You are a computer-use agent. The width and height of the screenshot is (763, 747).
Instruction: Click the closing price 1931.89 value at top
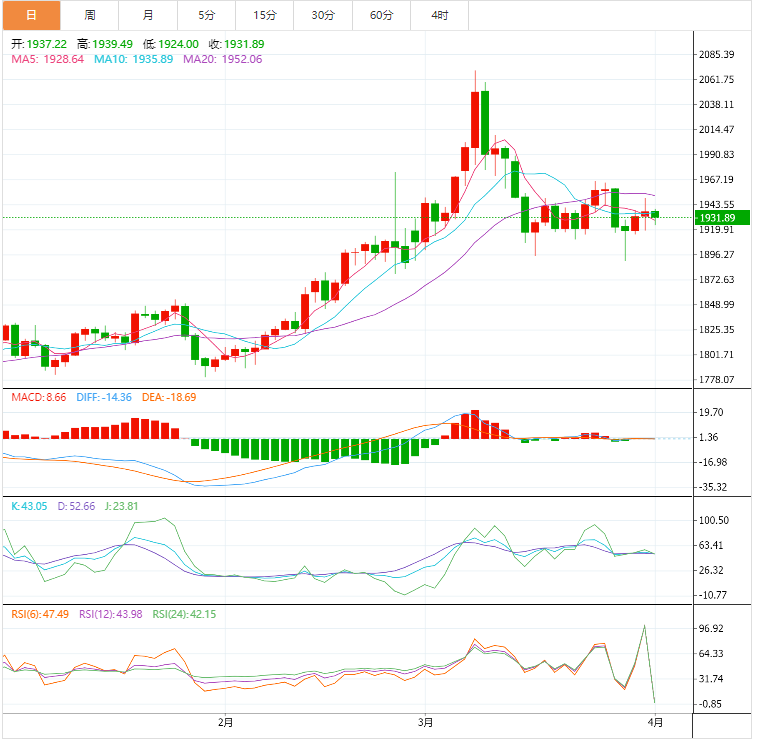pyautogui.click(x=244, y=44)
